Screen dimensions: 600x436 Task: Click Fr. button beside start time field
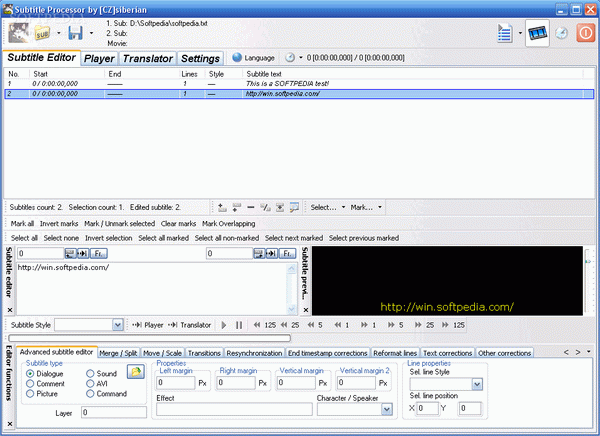pos(98,253)
